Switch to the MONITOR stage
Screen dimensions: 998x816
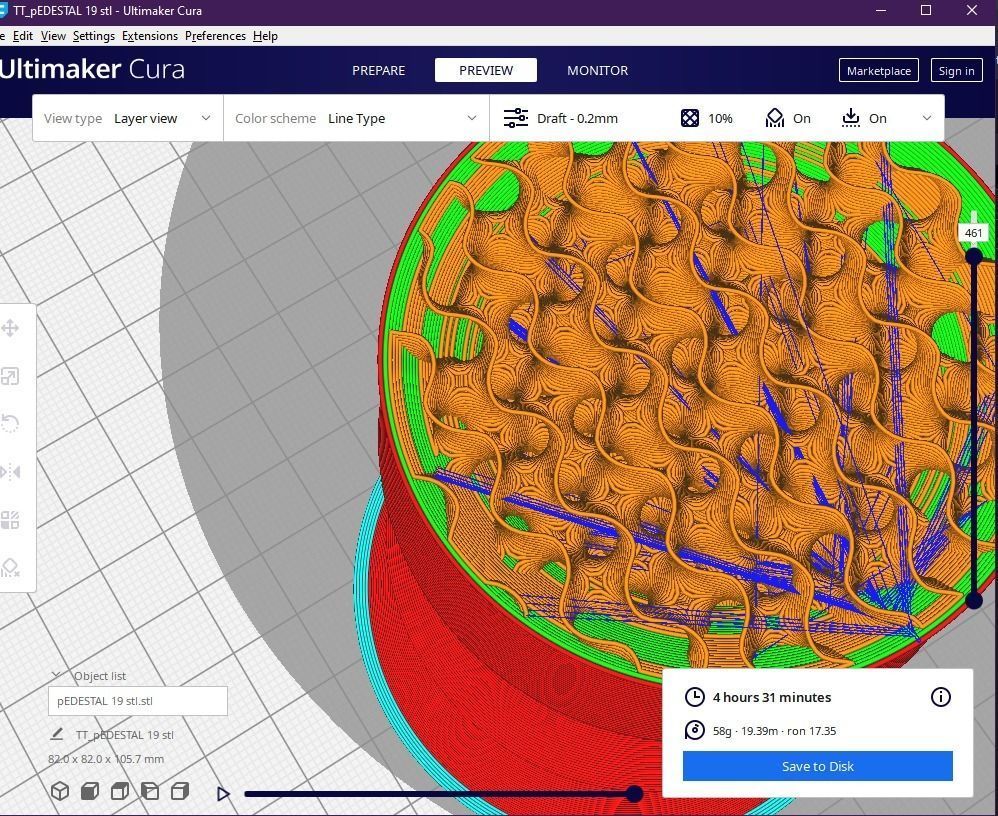point(598,71)
